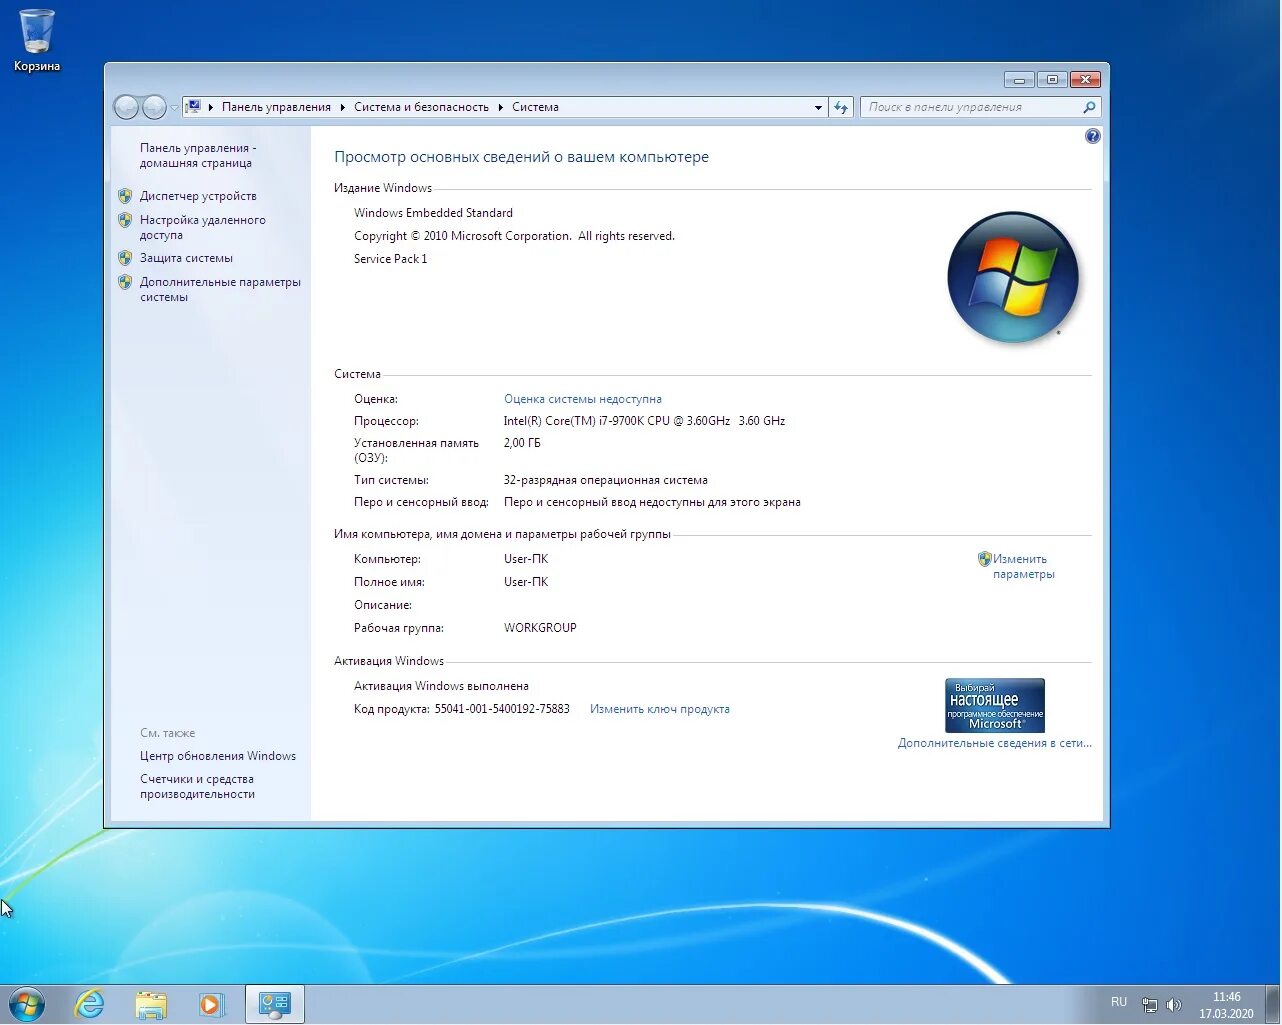
Task: Click the System control panel taskbar button
Action: tap(274, 1004)
